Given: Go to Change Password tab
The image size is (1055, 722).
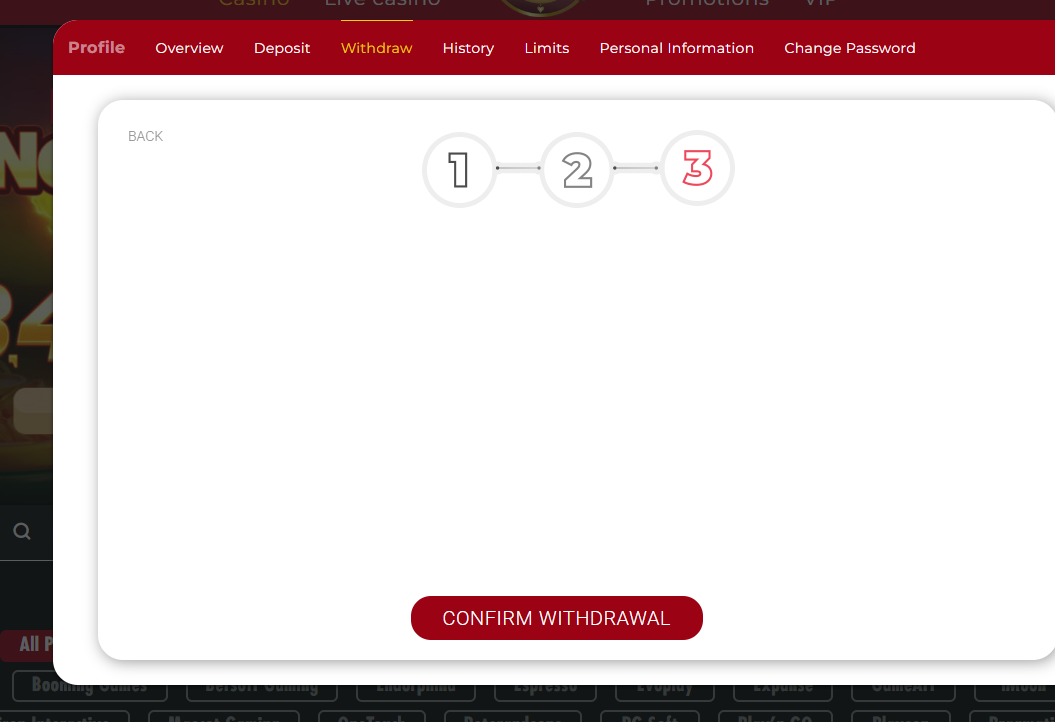Looking at the screenshot, I should 849,48.
